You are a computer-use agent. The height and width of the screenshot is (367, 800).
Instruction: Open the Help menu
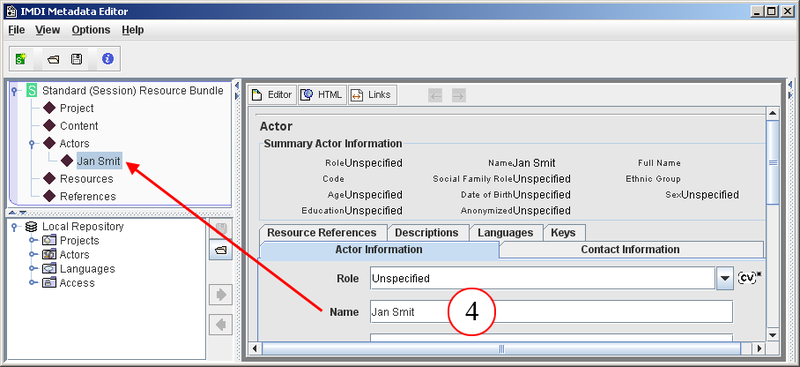[x=133, y=30]
